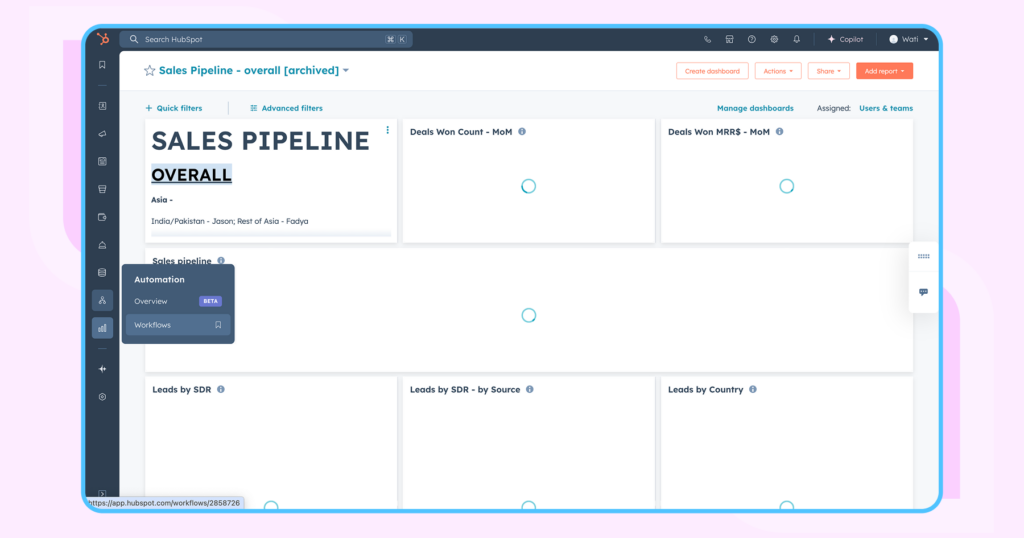Open the Marketplace store icon in top bar
Viewport: 1024px width, 538px height.
[729, 39]
